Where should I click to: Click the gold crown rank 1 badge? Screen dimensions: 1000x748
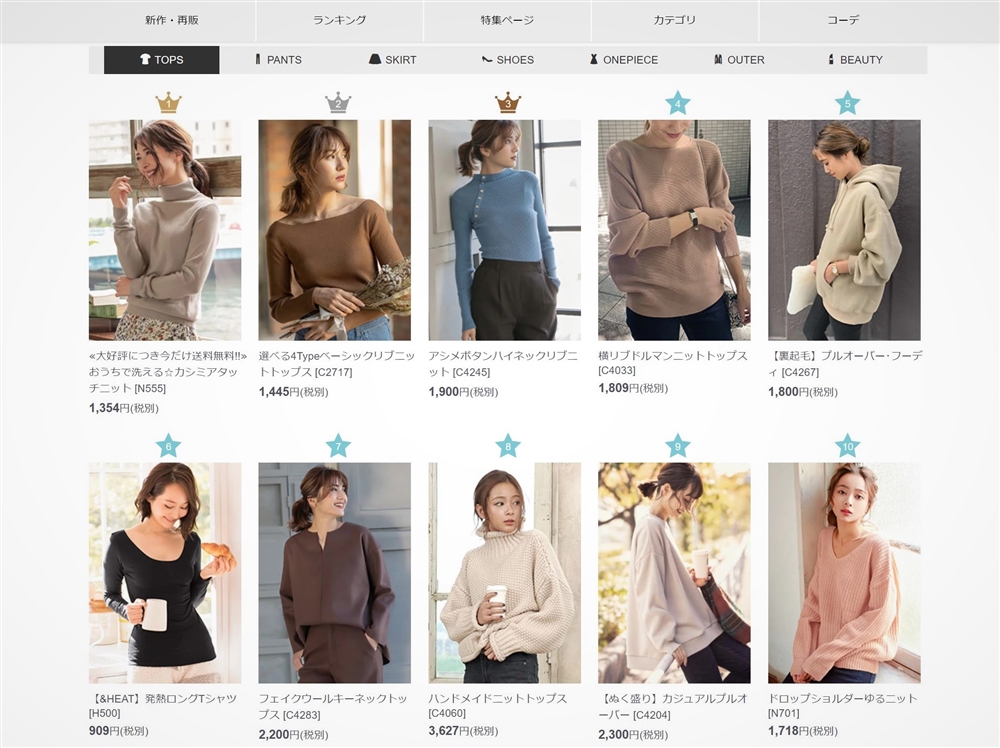[x=168, y=102]
